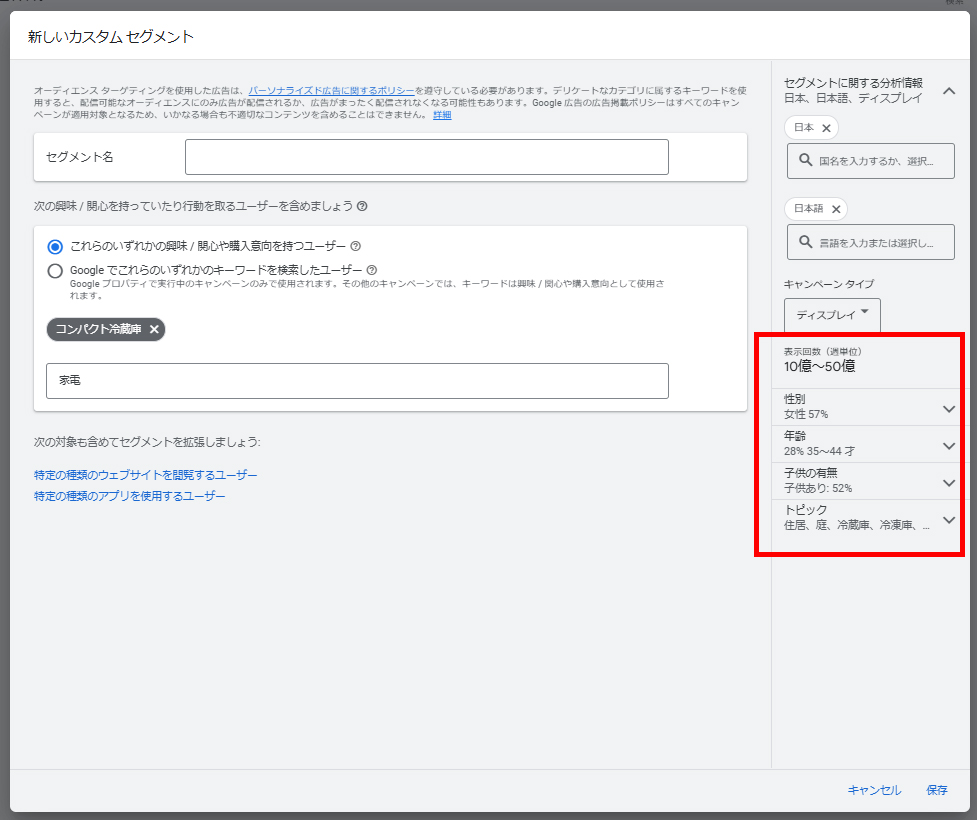Expand the 性別 insight row
977x820 pixels.
pos(949,408)
